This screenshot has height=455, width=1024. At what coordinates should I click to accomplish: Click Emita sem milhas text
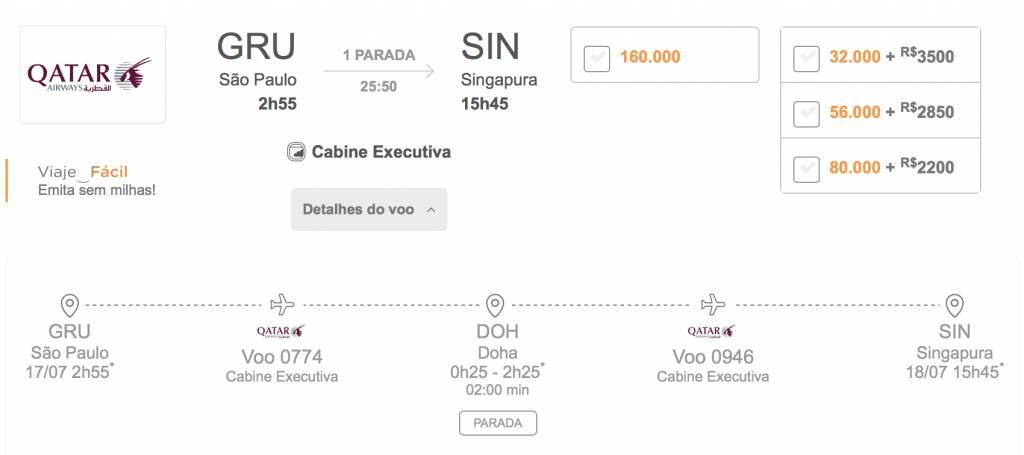click(97, 191)
